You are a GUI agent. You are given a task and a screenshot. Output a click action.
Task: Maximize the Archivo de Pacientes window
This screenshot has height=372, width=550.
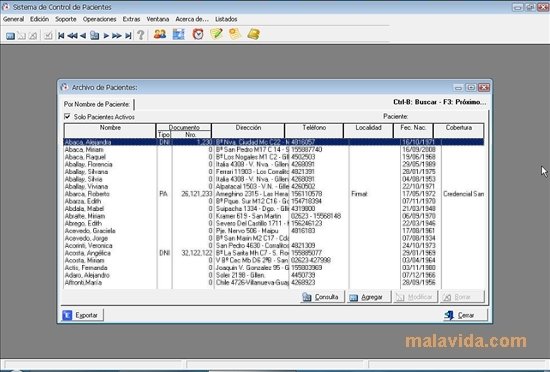tap(471, 87)
